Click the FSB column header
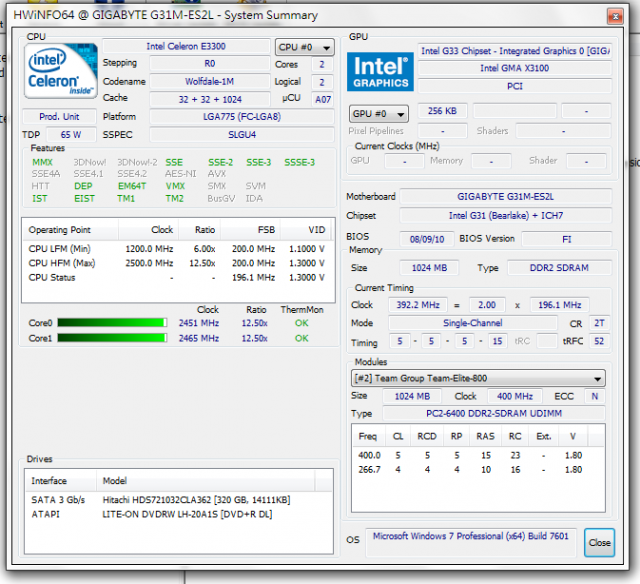 coord(250,230)
